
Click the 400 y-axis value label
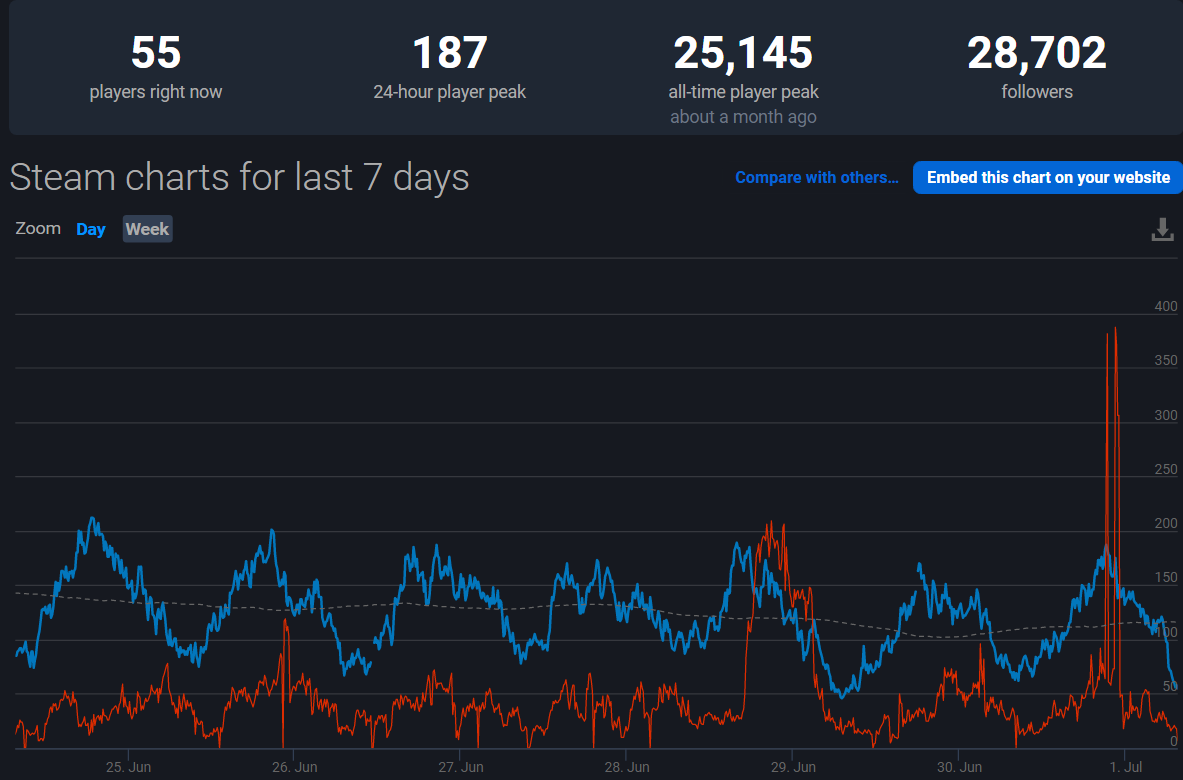pos(1166,306)
